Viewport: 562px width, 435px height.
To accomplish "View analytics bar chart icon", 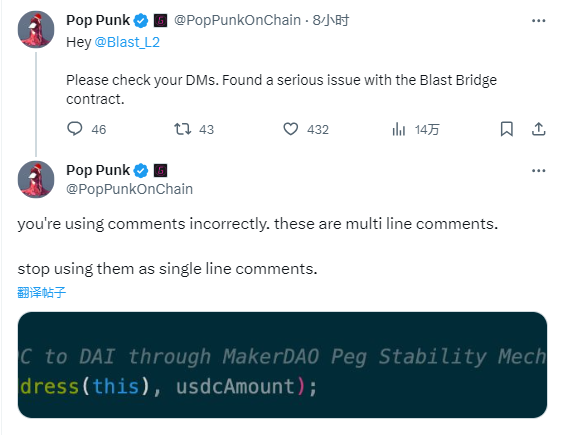I will pos(399,129).
